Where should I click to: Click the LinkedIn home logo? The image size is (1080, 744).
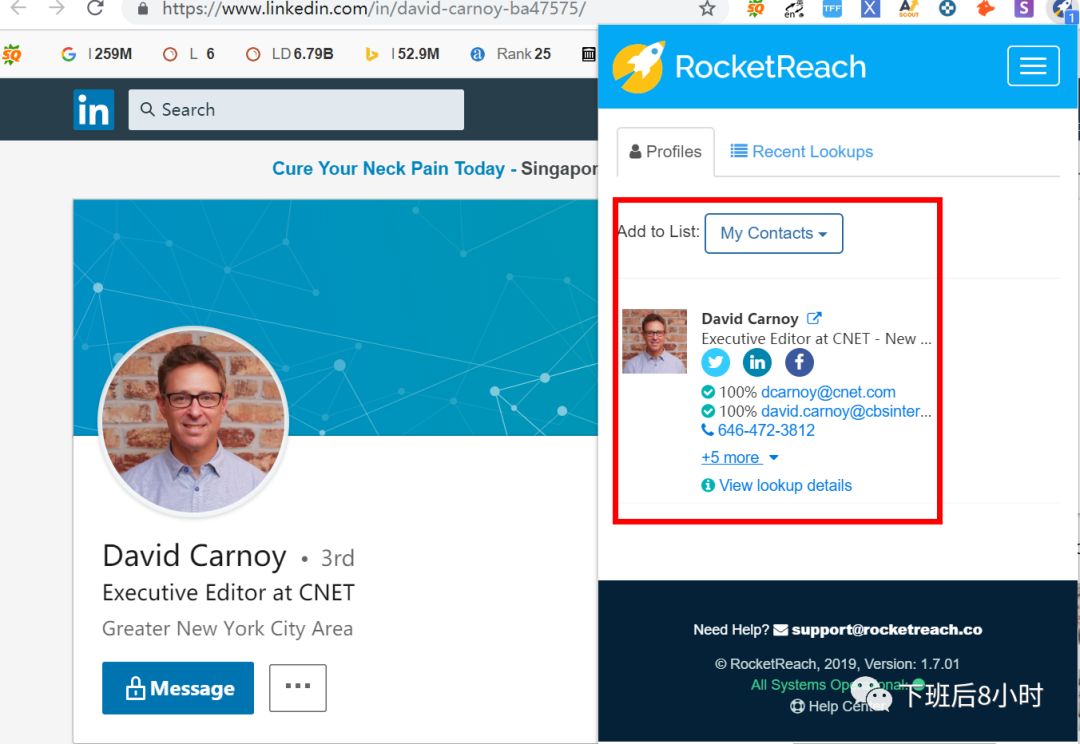tap(94, 110)
